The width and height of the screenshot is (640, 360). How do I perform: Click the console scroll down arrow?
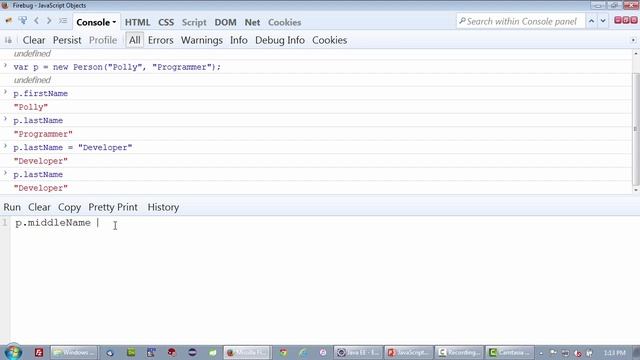(636, 190)
